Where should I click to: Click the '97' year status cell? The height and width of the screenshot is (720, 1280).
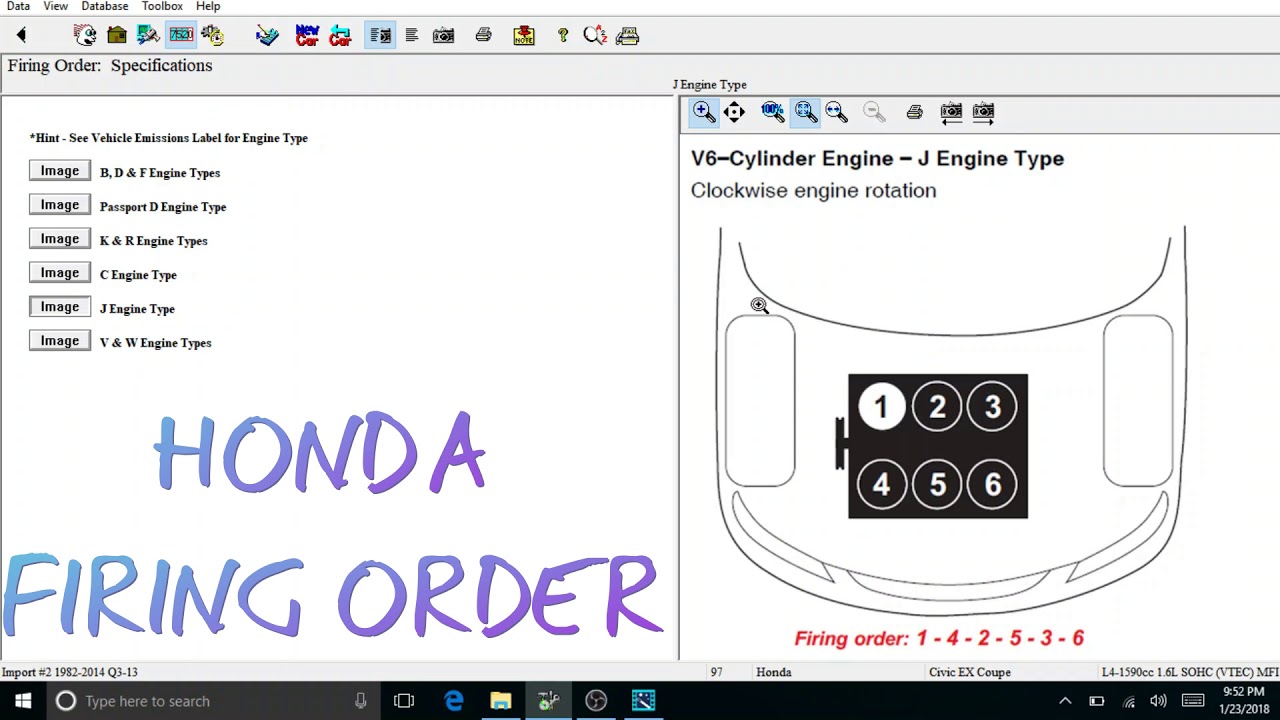pyautogui.click(x=716, y=672)
